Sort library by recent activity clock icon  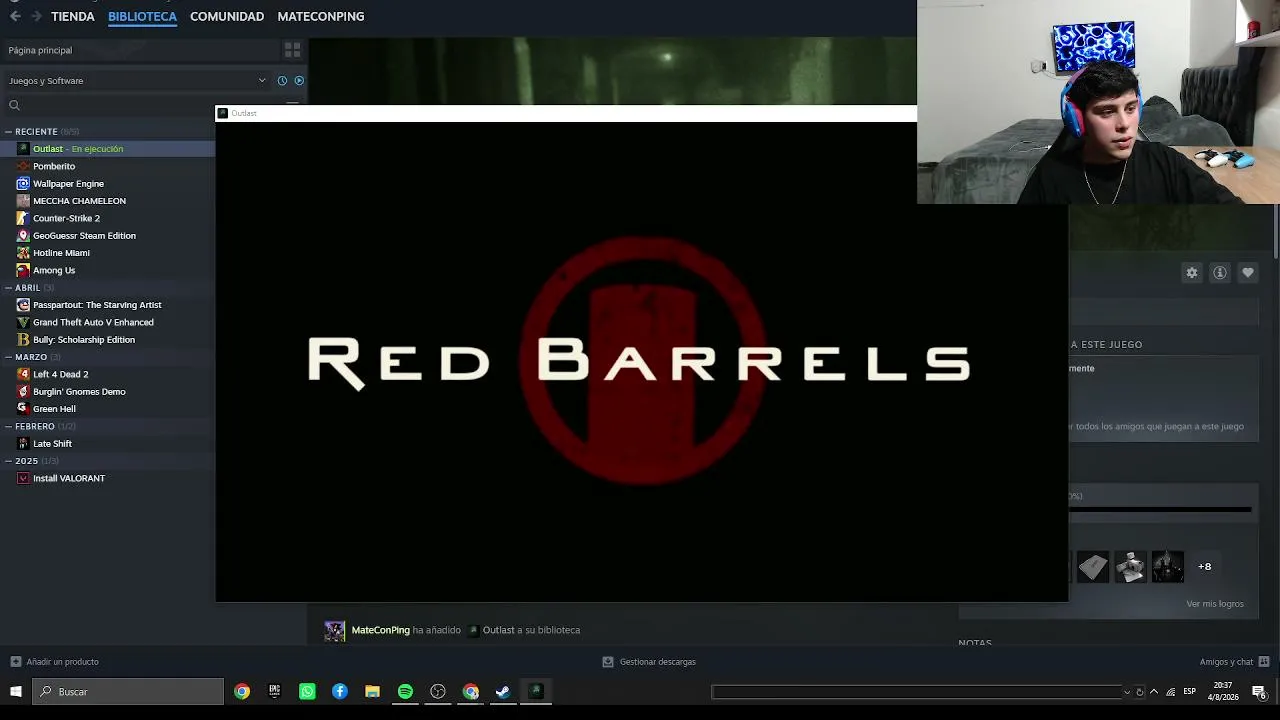click(x=282, y=81)
